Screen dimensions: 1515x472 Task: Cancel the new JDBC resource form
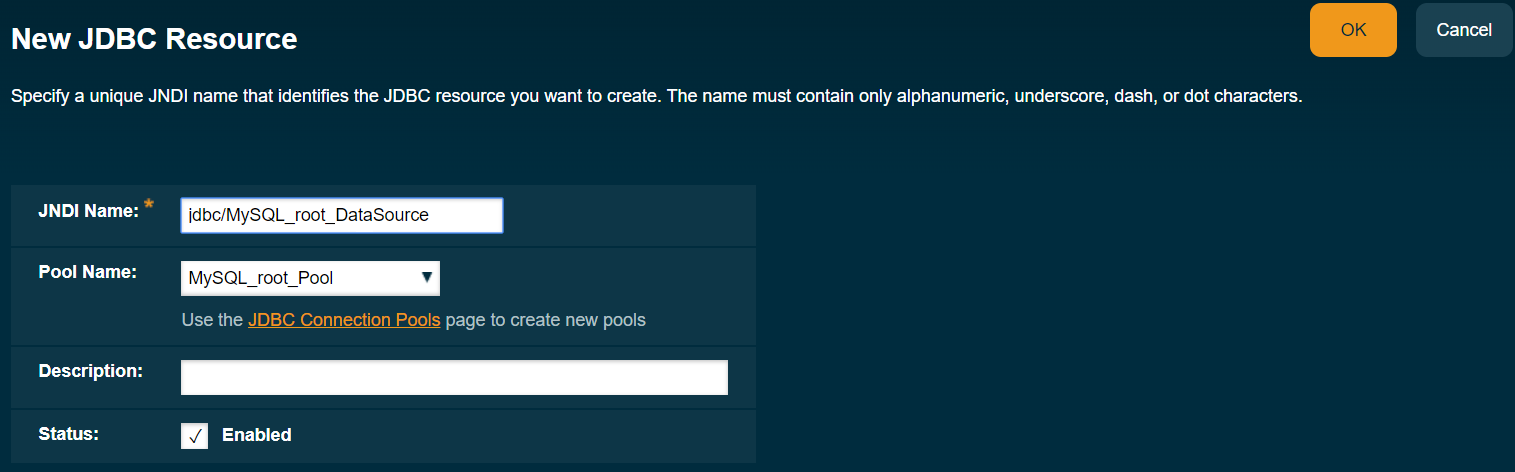[x=1464, y=30]
